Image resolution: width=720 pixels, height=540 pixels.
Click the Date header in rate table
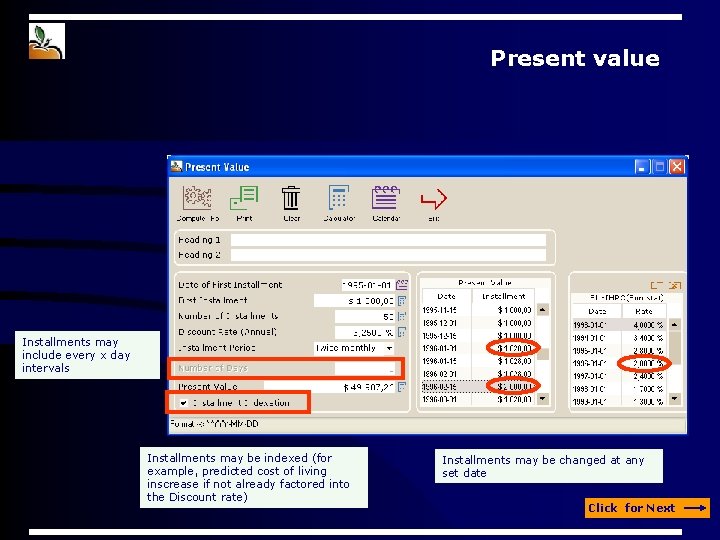[x=597, y=311]
